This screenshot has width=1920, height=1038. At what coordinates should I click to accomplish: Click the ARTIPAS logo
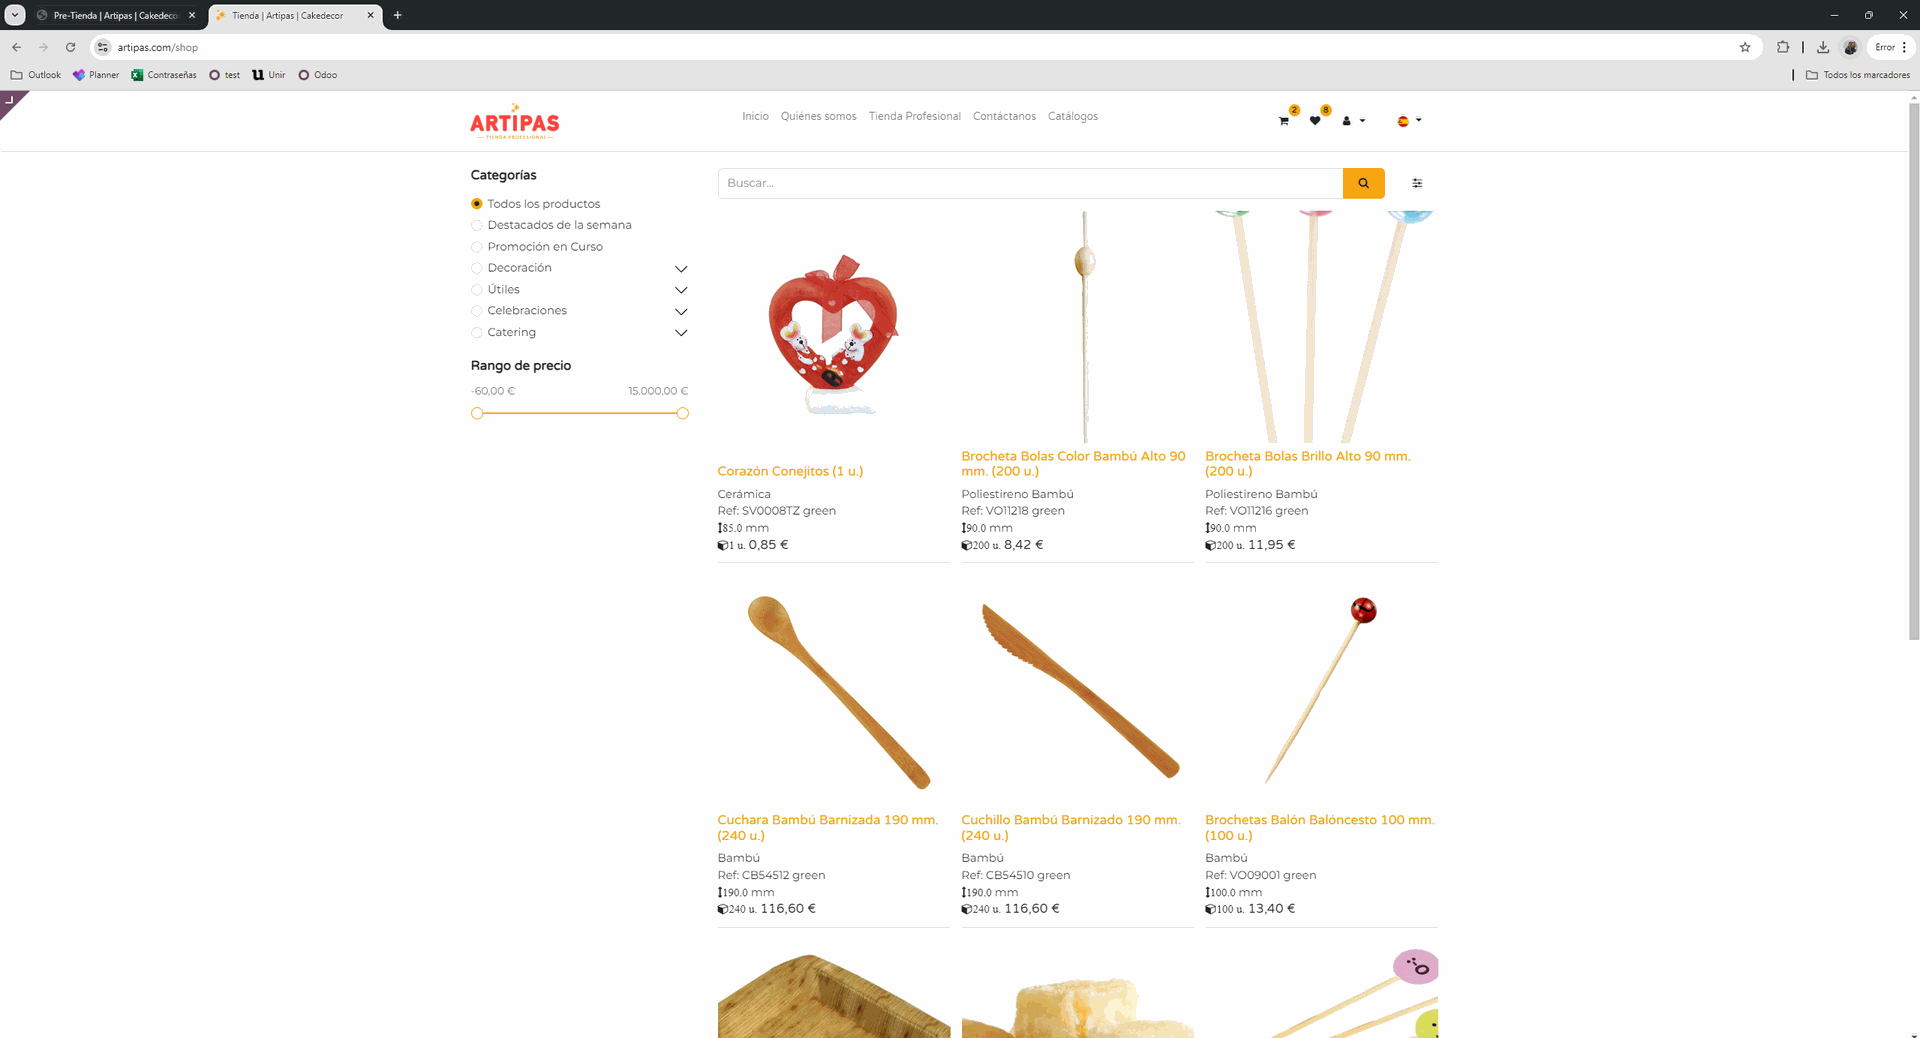click(515, 121)
